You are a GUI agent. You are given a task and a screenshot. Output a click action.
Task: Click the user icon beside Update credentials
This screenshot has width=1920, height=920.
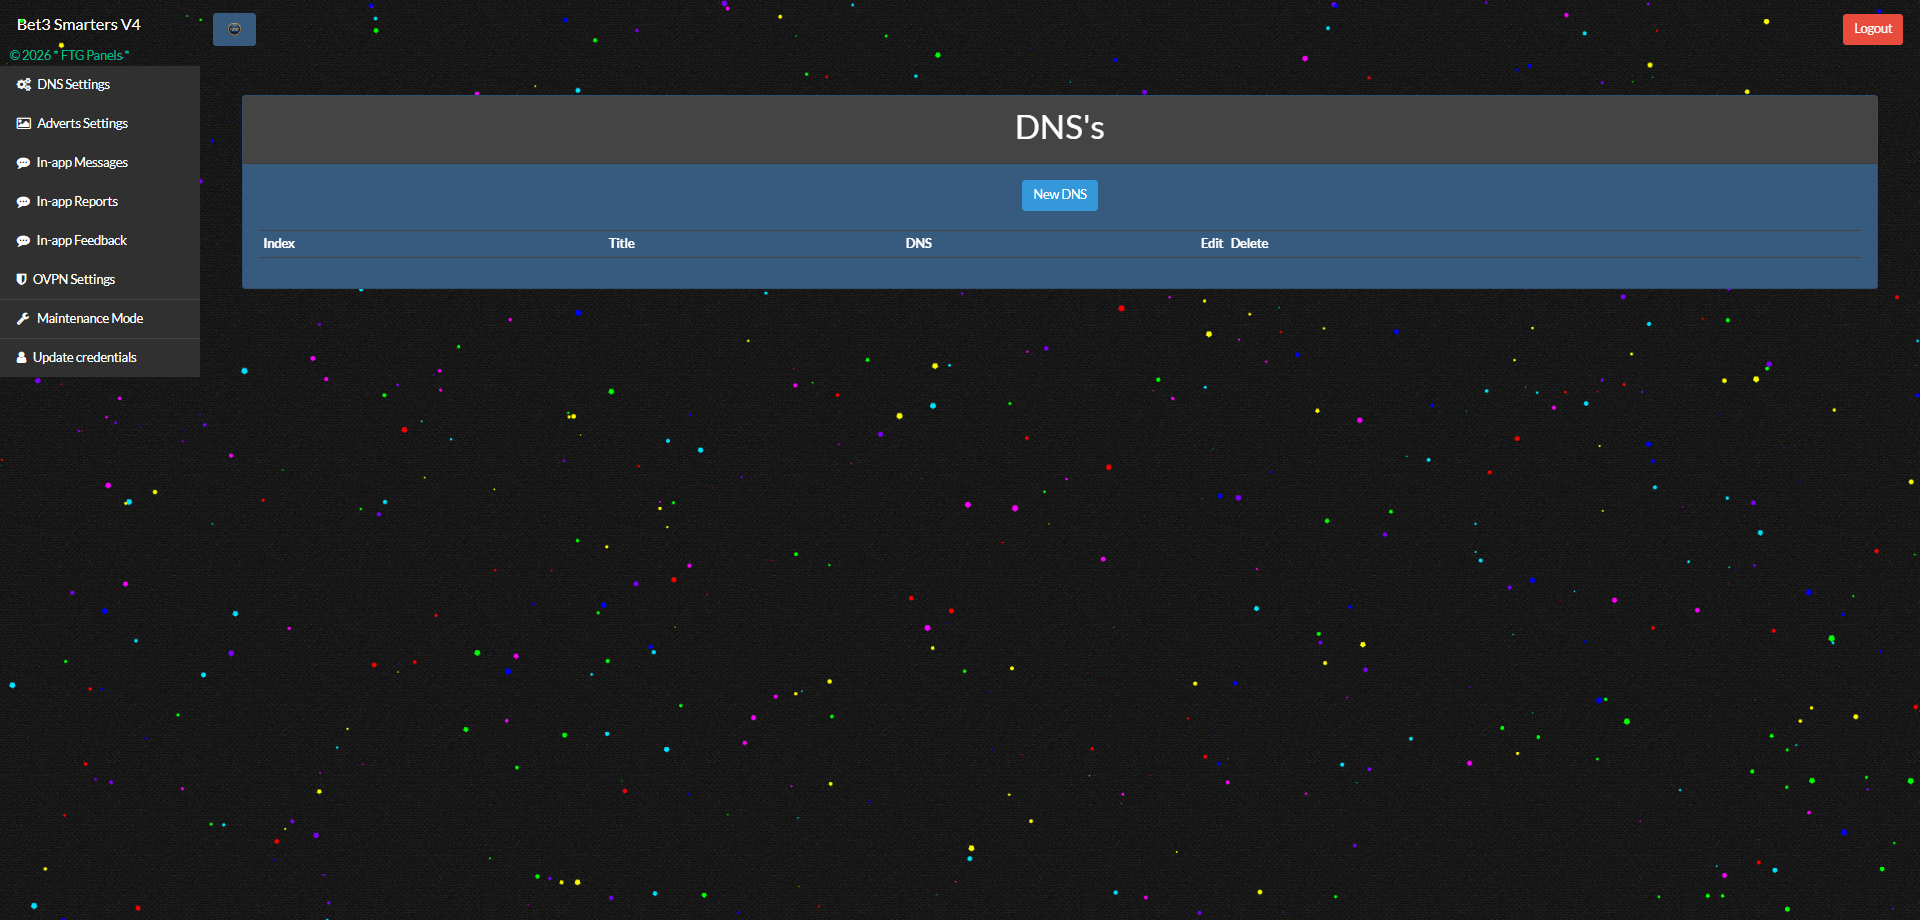(x=22, y=358)
